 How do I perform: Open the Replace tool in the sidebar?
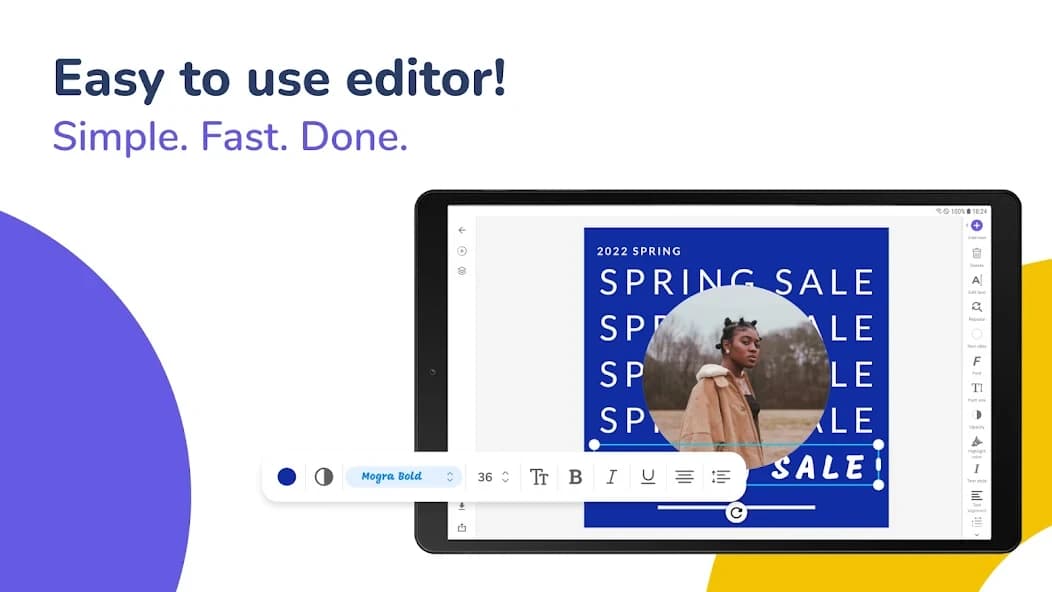pos(976,307)
